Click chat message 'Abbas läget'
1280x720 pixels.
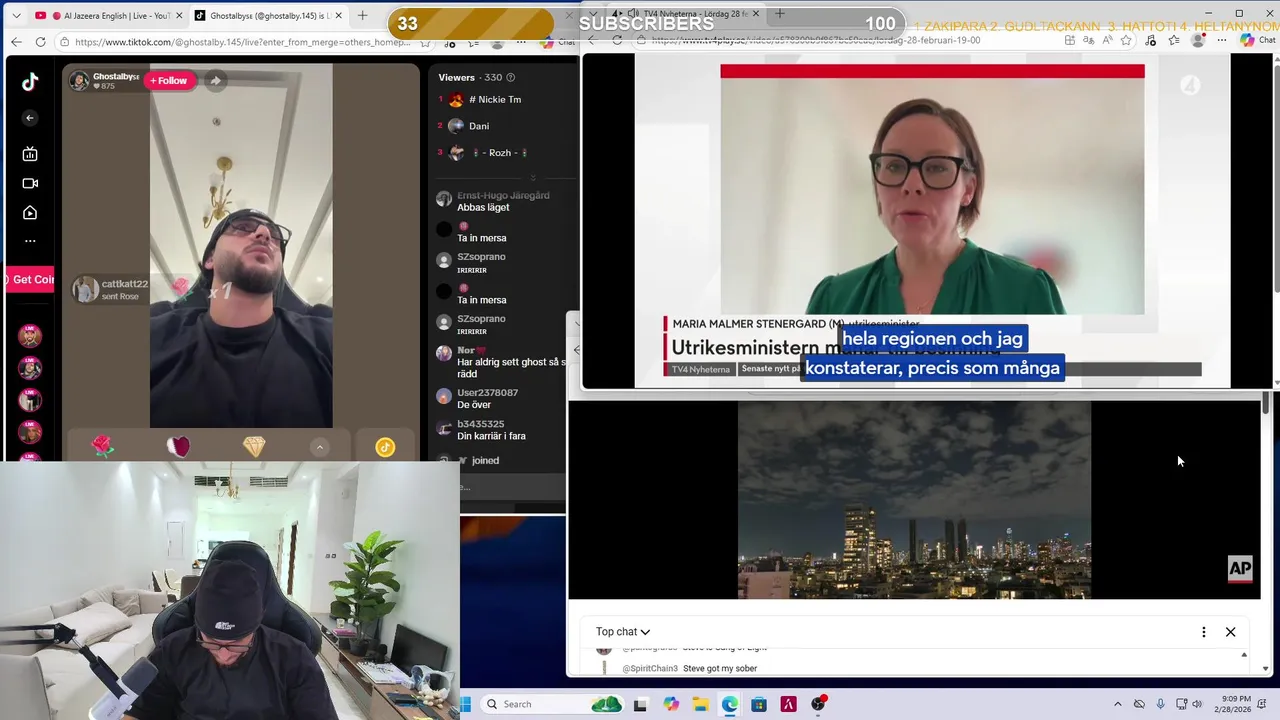pyautogui.click(x=483, y=207)
